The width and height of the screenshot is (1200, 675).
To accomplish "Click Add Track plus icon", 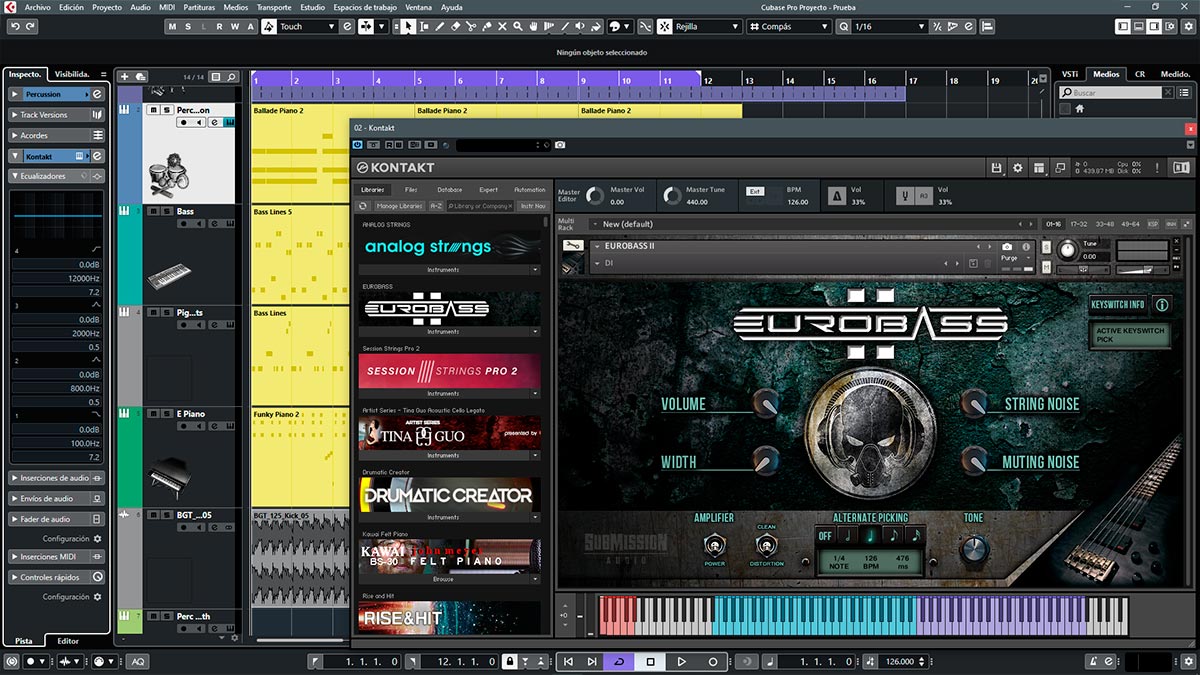I will [x=124, y=76].
